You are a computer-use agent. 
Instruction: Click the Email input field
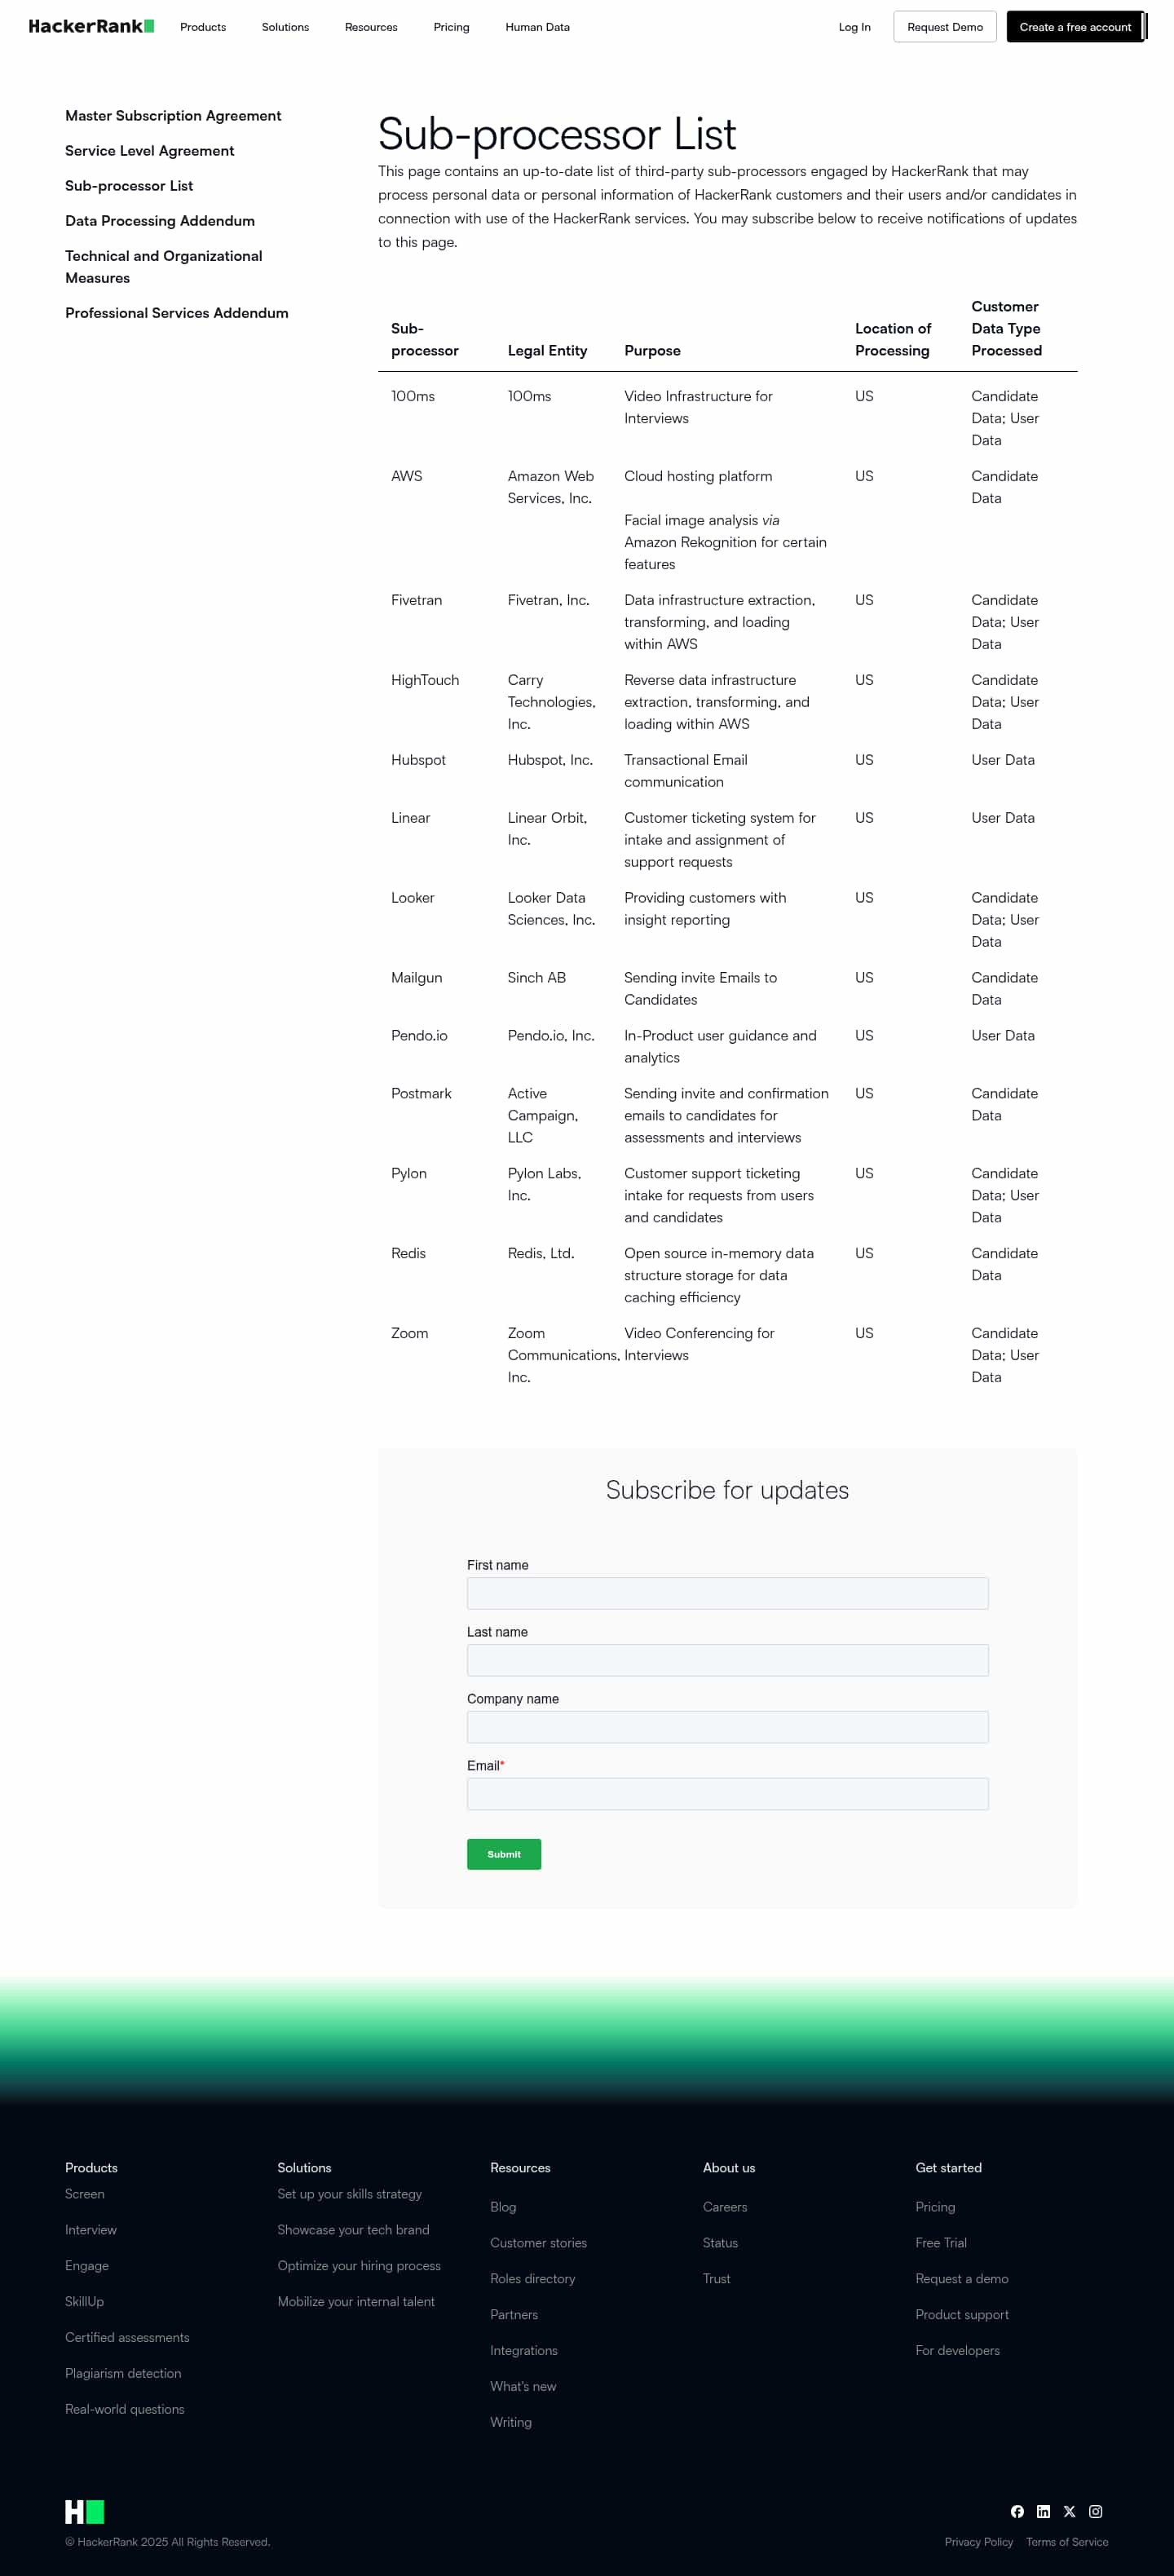click(727, 1793)
